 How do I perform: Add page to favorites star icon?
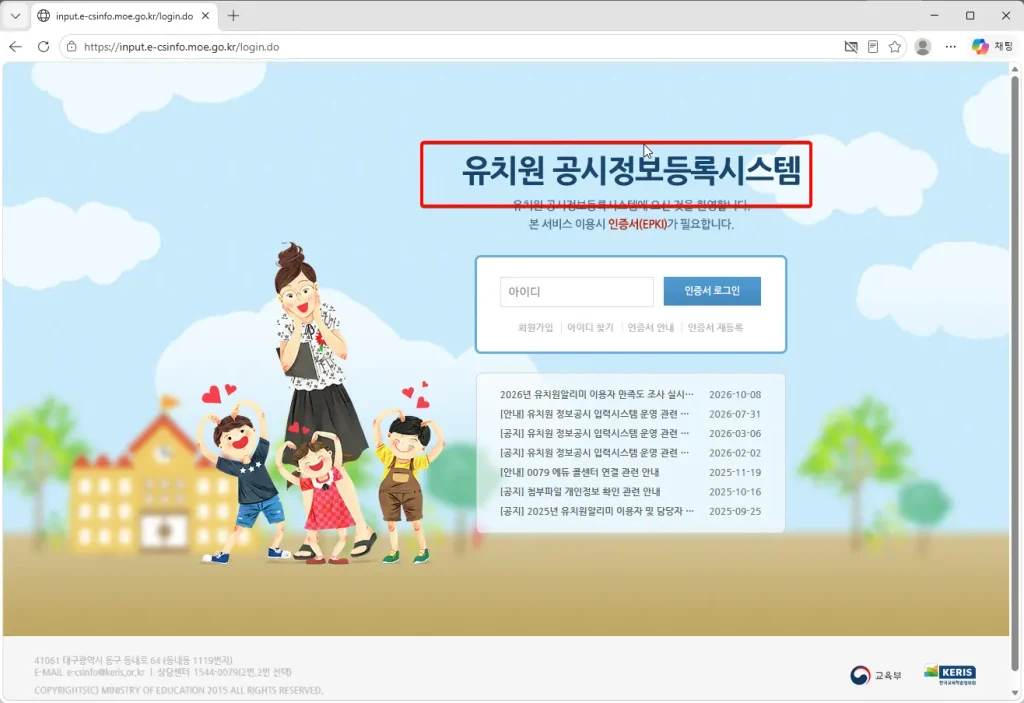(x=895, y=46)
